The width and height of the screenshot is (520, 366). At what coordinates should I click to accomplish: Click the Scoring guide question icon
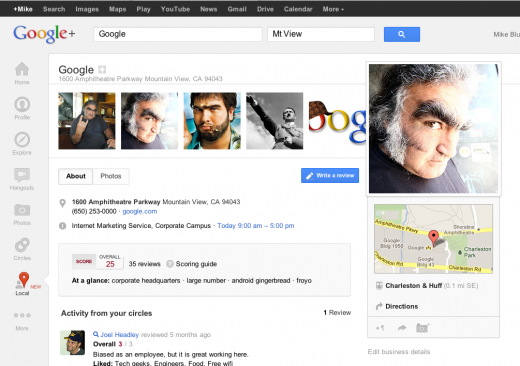pyautogui.click(x=170, y=264)
